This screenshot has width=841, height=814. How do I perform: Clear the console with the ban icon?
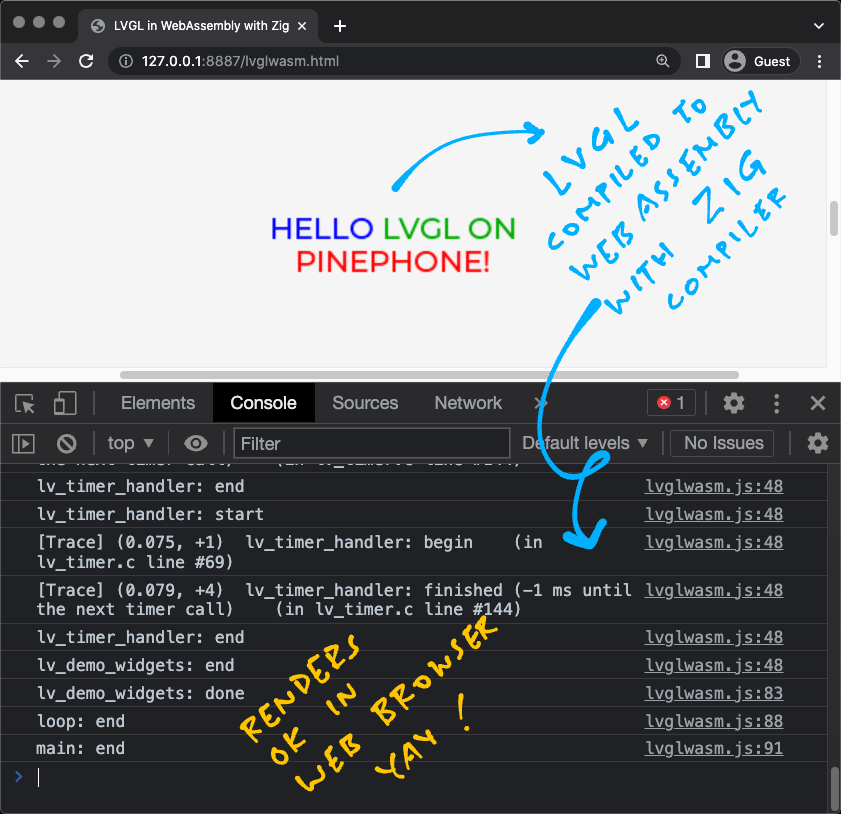[66, 443]
